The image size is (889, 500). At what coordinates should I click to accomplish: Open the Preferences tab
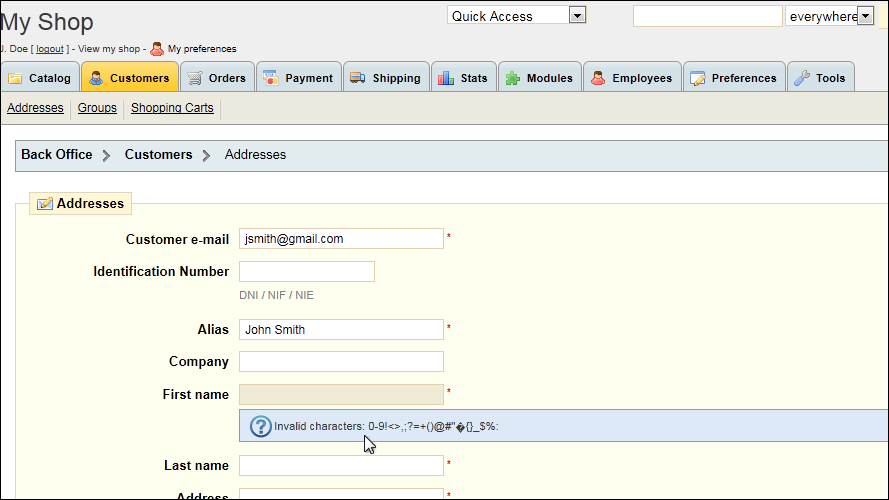coord(734,77)
